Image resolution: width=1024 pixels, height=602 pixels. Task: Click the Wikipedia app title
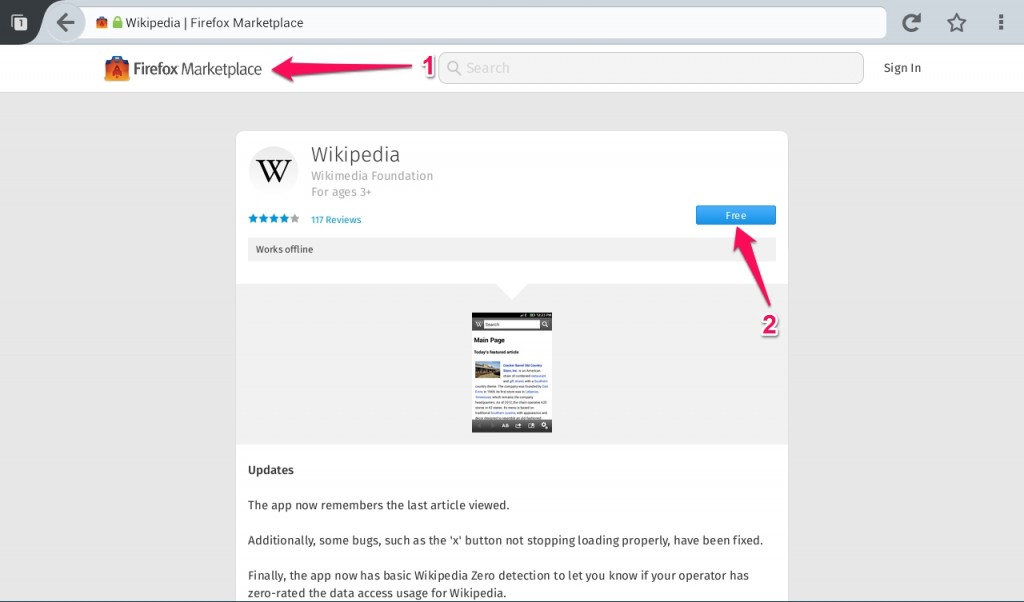(355, 155)
